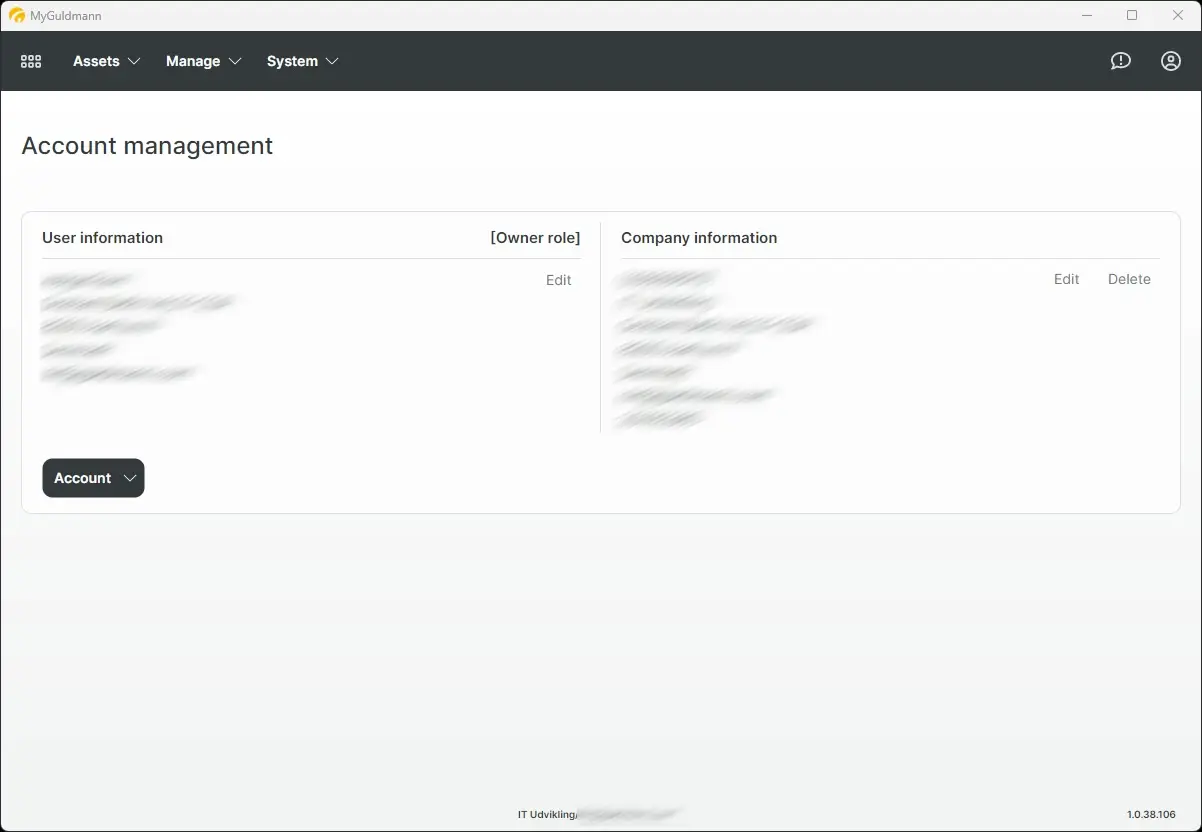Click the account avatar icon top right

coord(1170,61)
